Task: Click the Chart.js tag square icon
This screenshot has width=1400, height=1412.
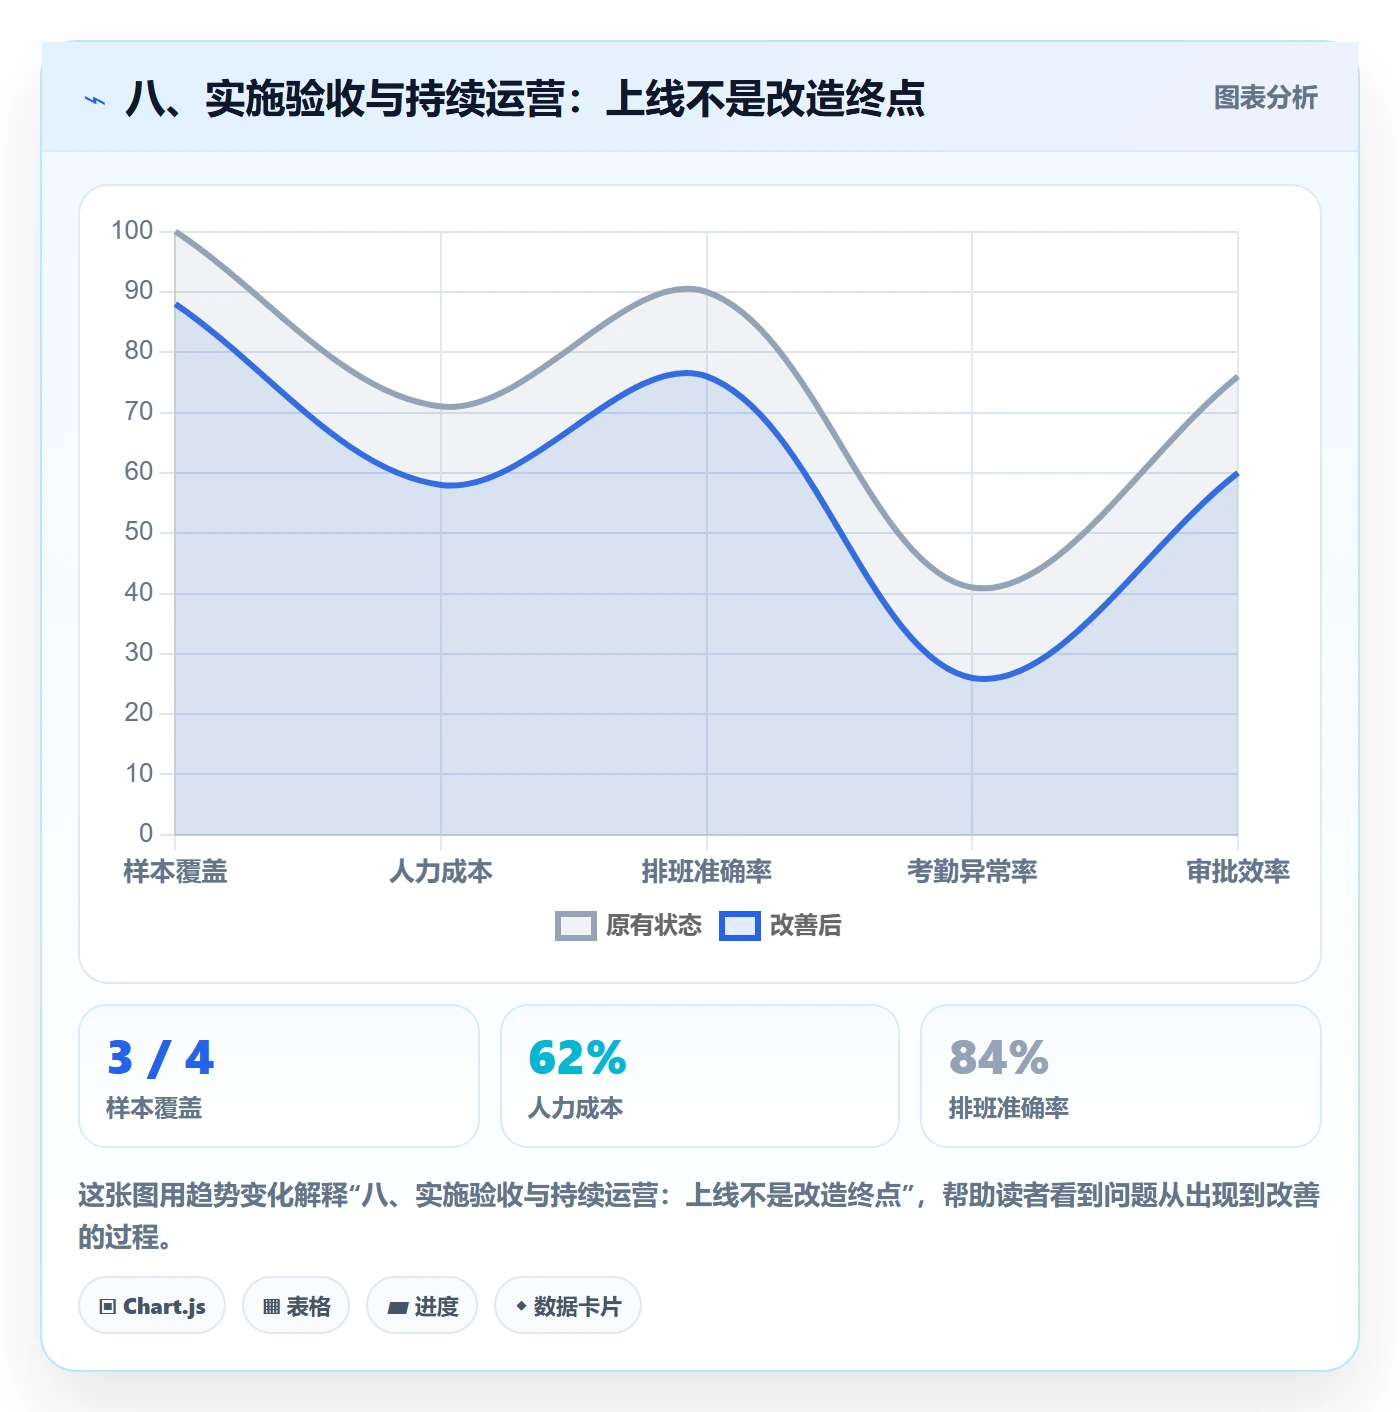Action: [x=108, y=1307]
